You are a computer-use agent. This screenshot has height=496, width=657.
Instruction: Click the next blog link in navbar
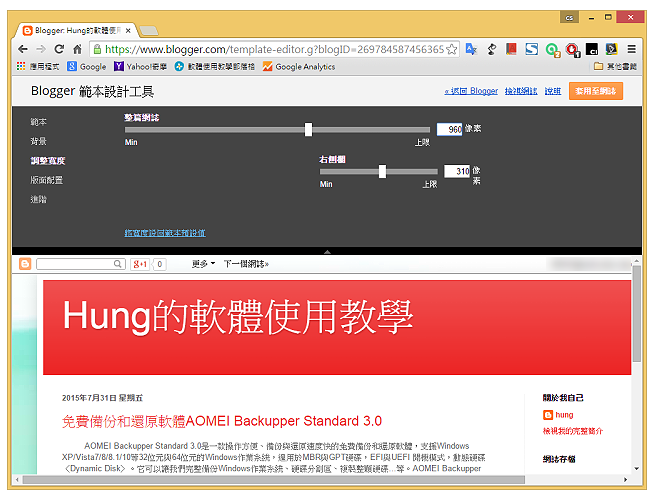click(x=246, y=264)
